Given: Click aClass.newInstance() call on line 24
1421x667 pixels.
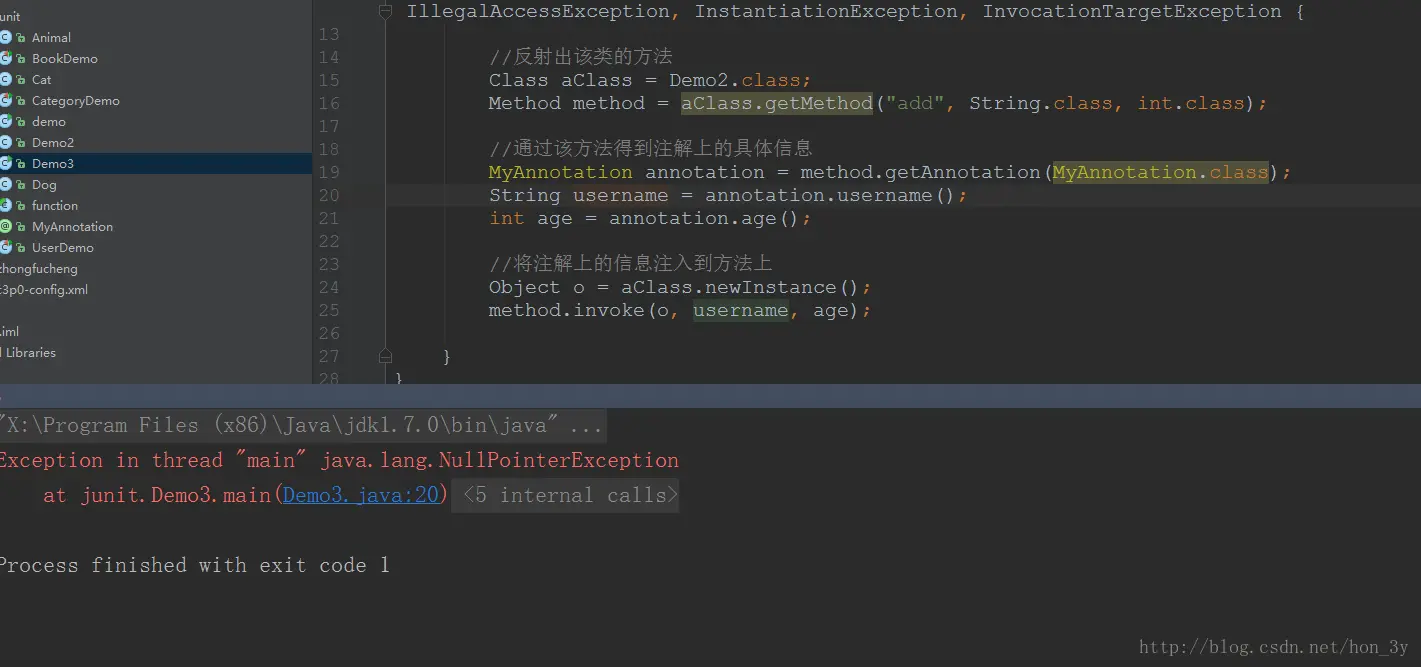Looking at the screenshot, I should pyautogui.click(x=740, y=287).
